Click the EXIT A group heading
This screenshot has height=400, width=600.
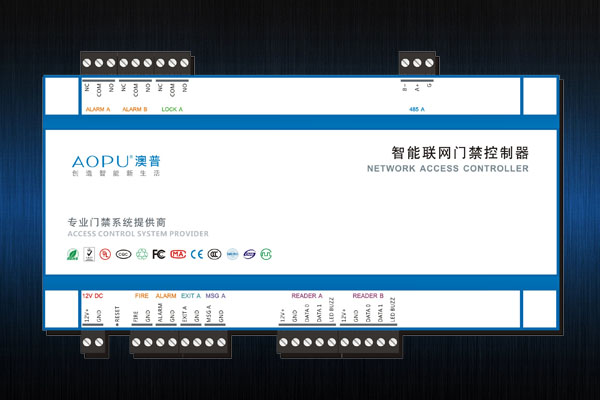pos(191,296)
